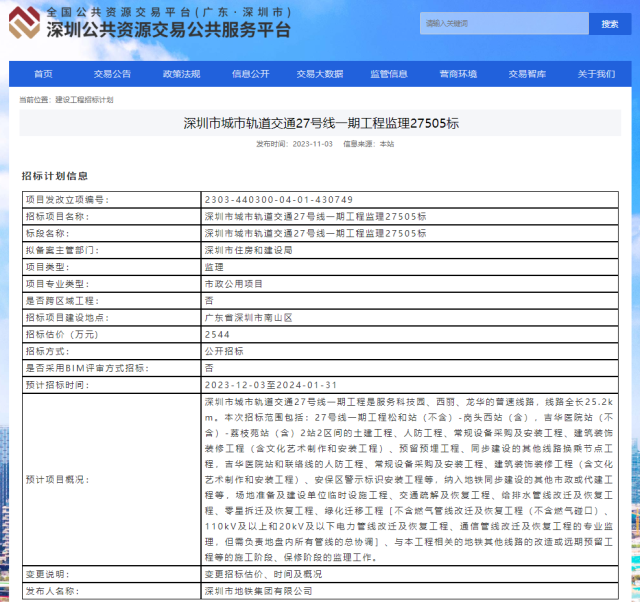Viewport: 640px width, 602px height.
Task: Click the 变更招标估价、时间及概况 cell
Action: point(410,574)
